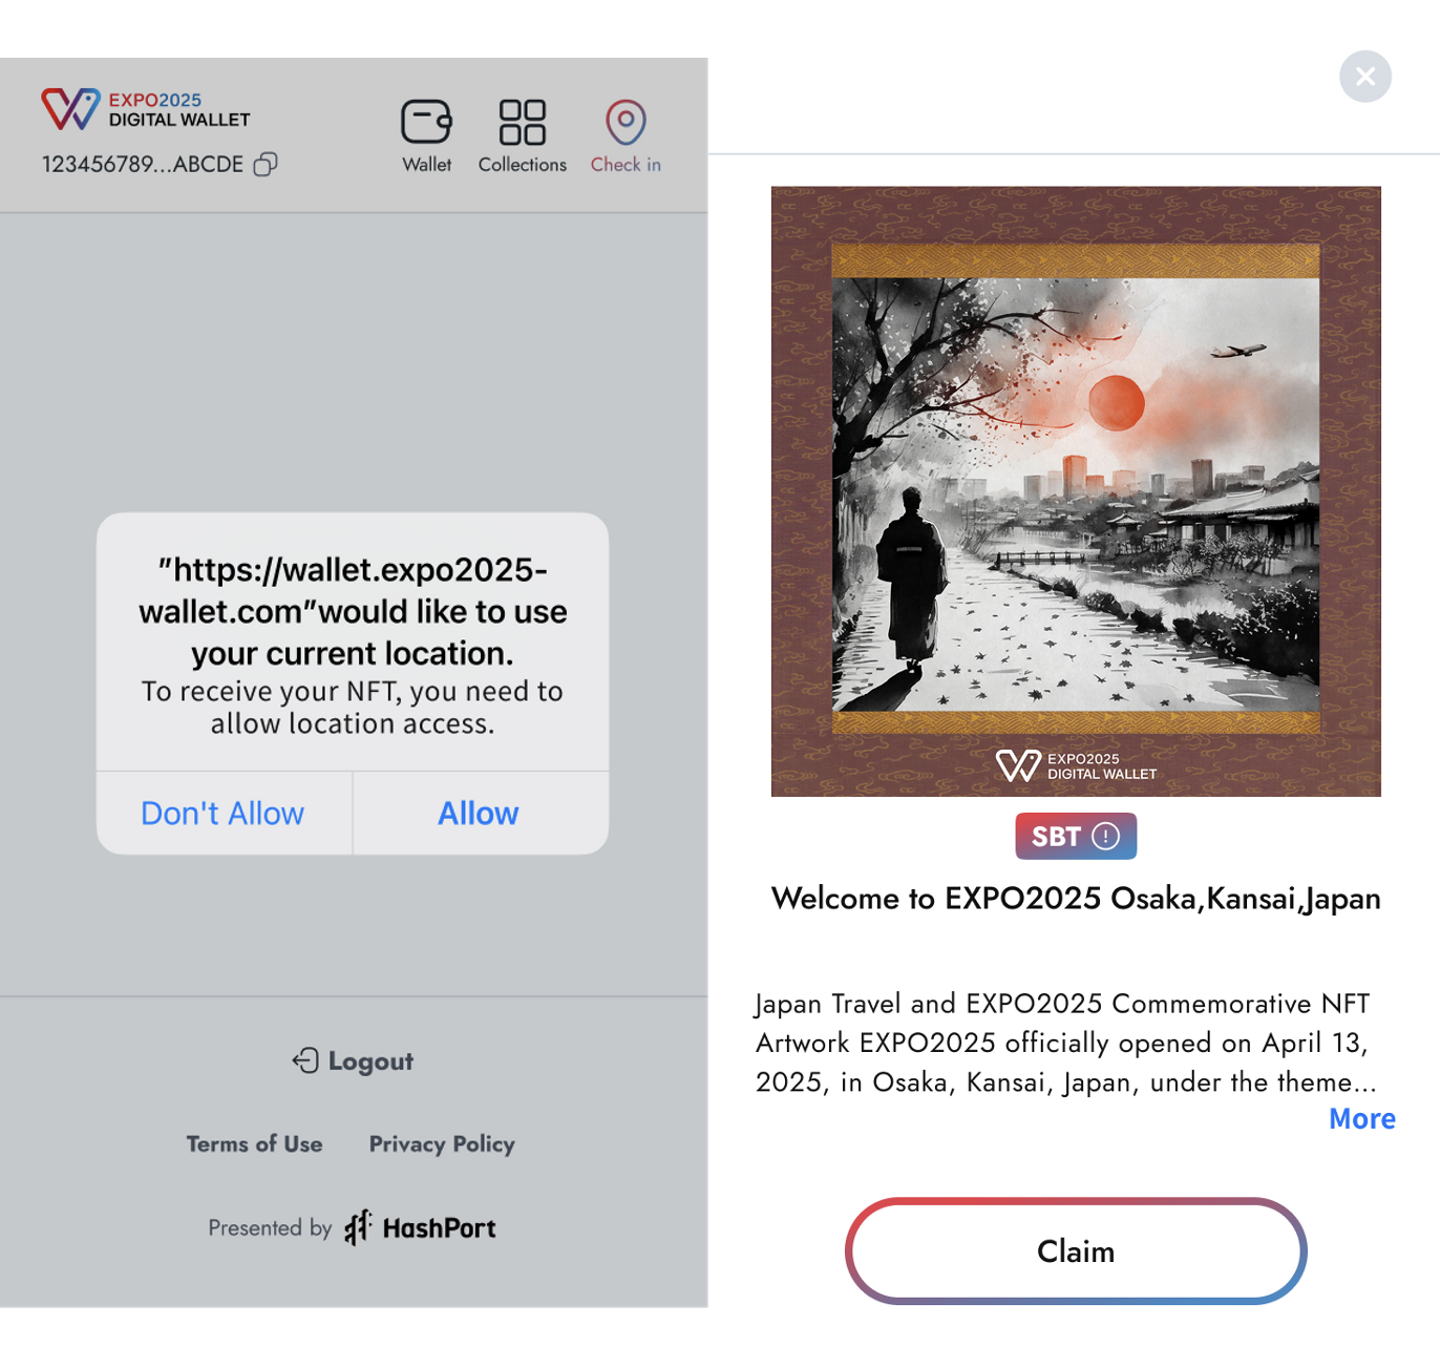Click the SBT info exclamation icon
1440x1367 pixels.
(1106, 836)
